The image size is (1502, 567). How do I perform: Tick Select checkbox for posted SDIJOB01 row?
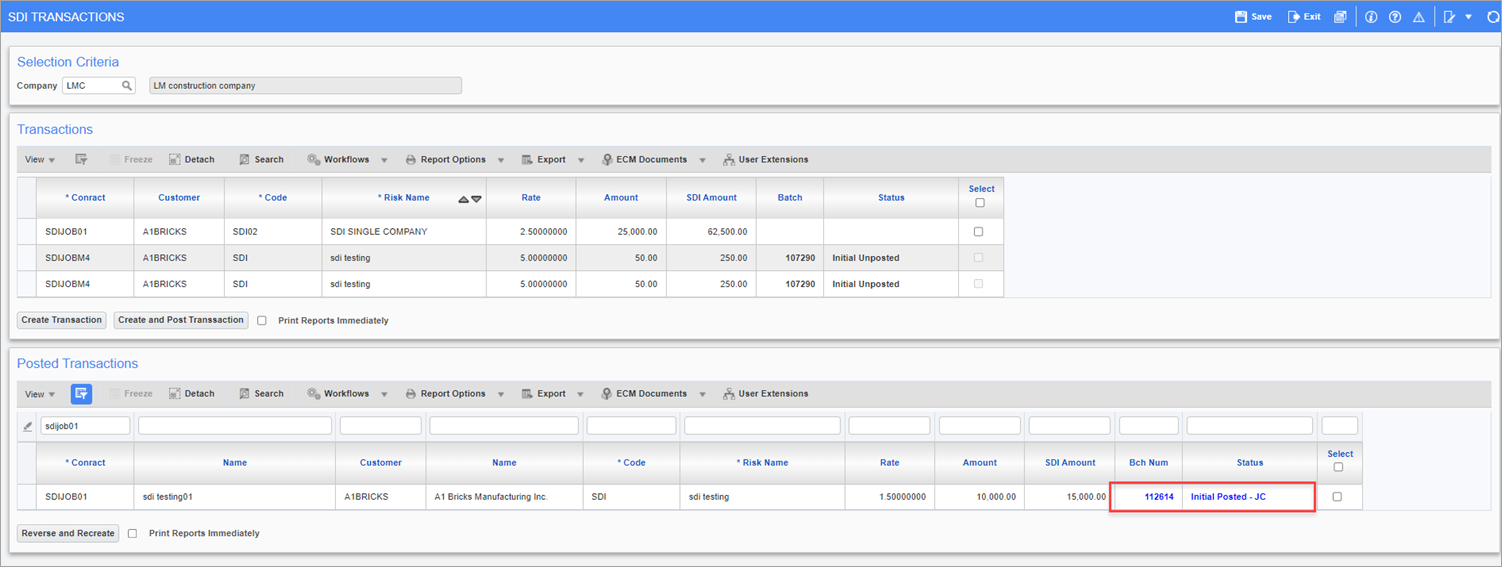pos(1338,497)
